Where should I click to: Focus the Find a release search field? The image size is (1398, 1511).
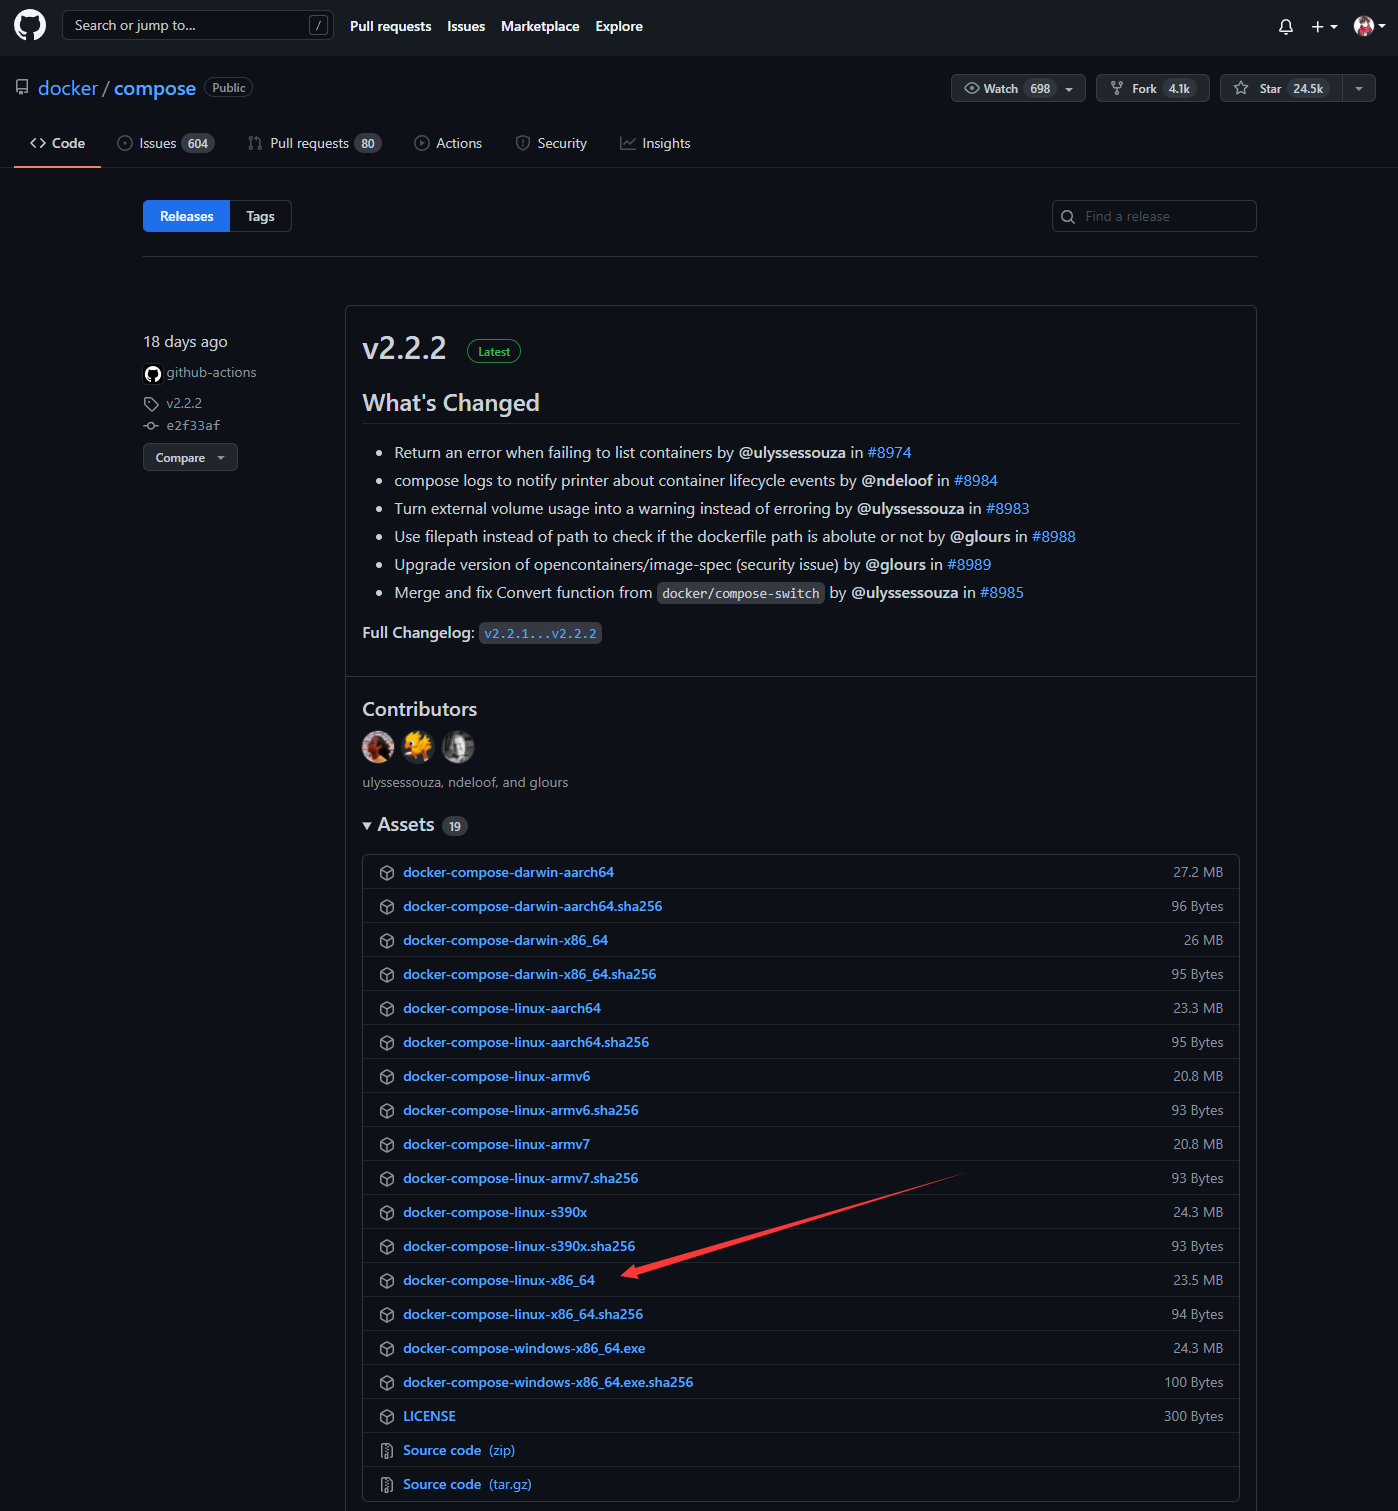[1154, 216]
